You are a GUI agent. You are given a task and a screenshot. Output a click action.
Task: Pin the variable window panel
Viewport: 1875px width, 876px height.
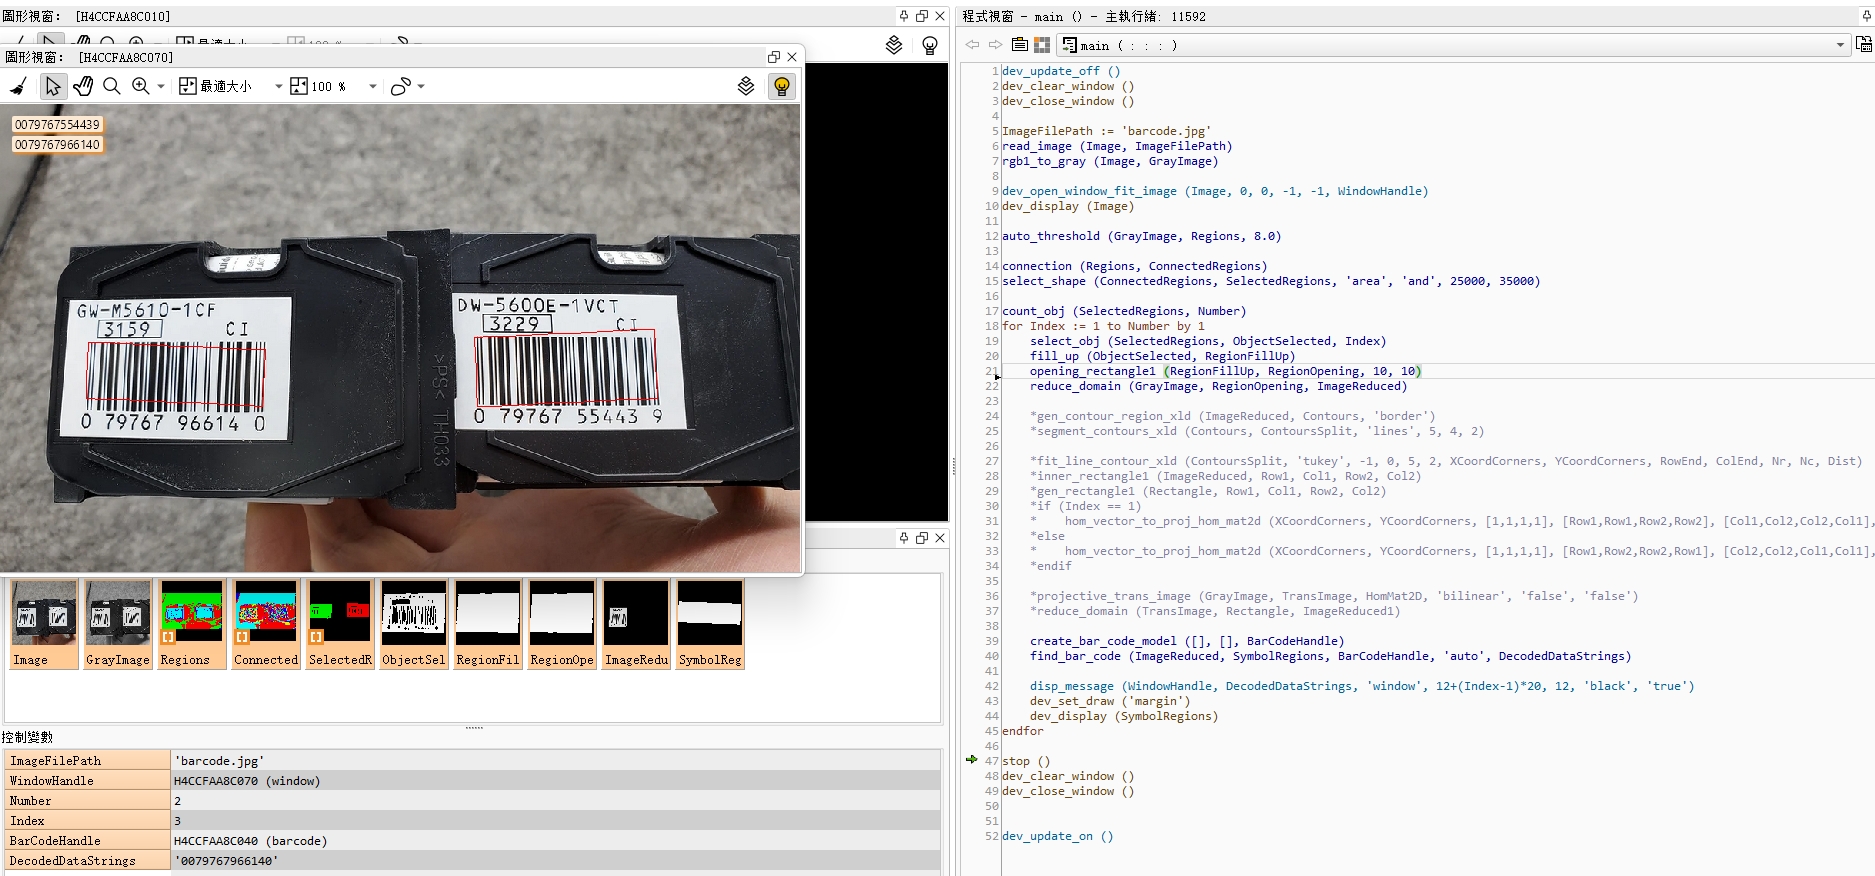pyautogui.click(x=904, y=538)
